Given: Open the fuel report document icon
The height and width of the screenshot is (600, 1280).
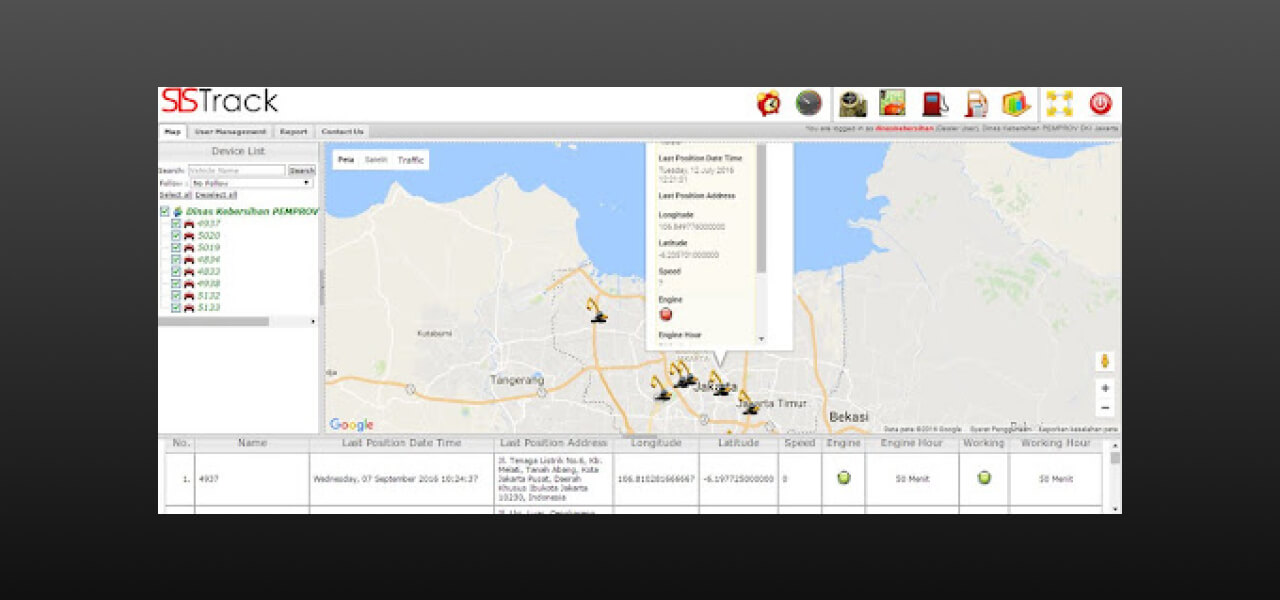Looking at the screenshot, I should pyautogui.click(x=975, y=103).
